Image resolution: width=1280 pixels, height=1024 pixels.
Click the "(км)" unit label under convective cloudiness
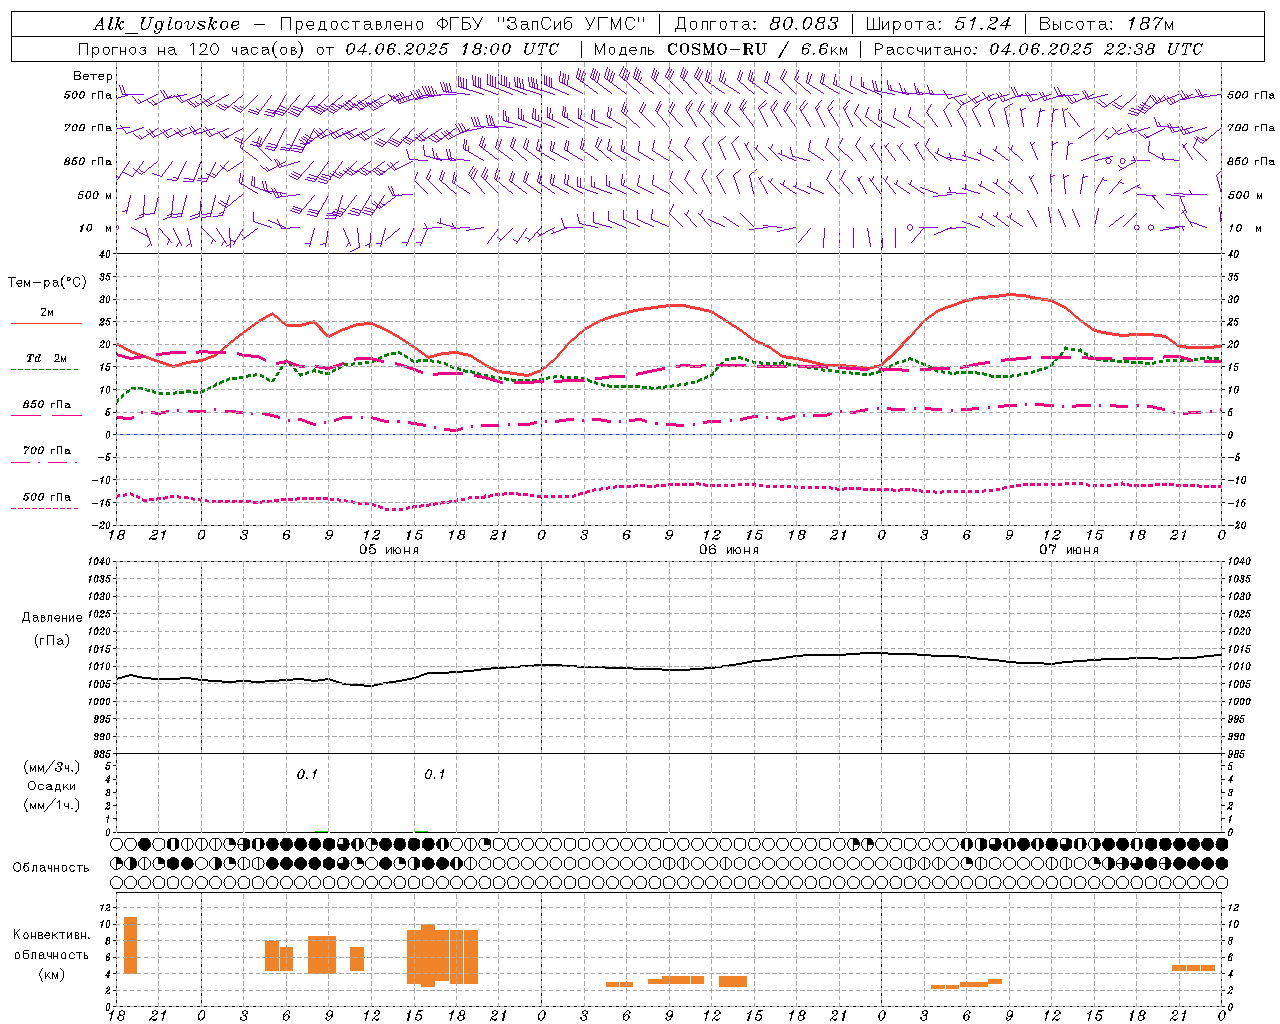click(51, 974)
